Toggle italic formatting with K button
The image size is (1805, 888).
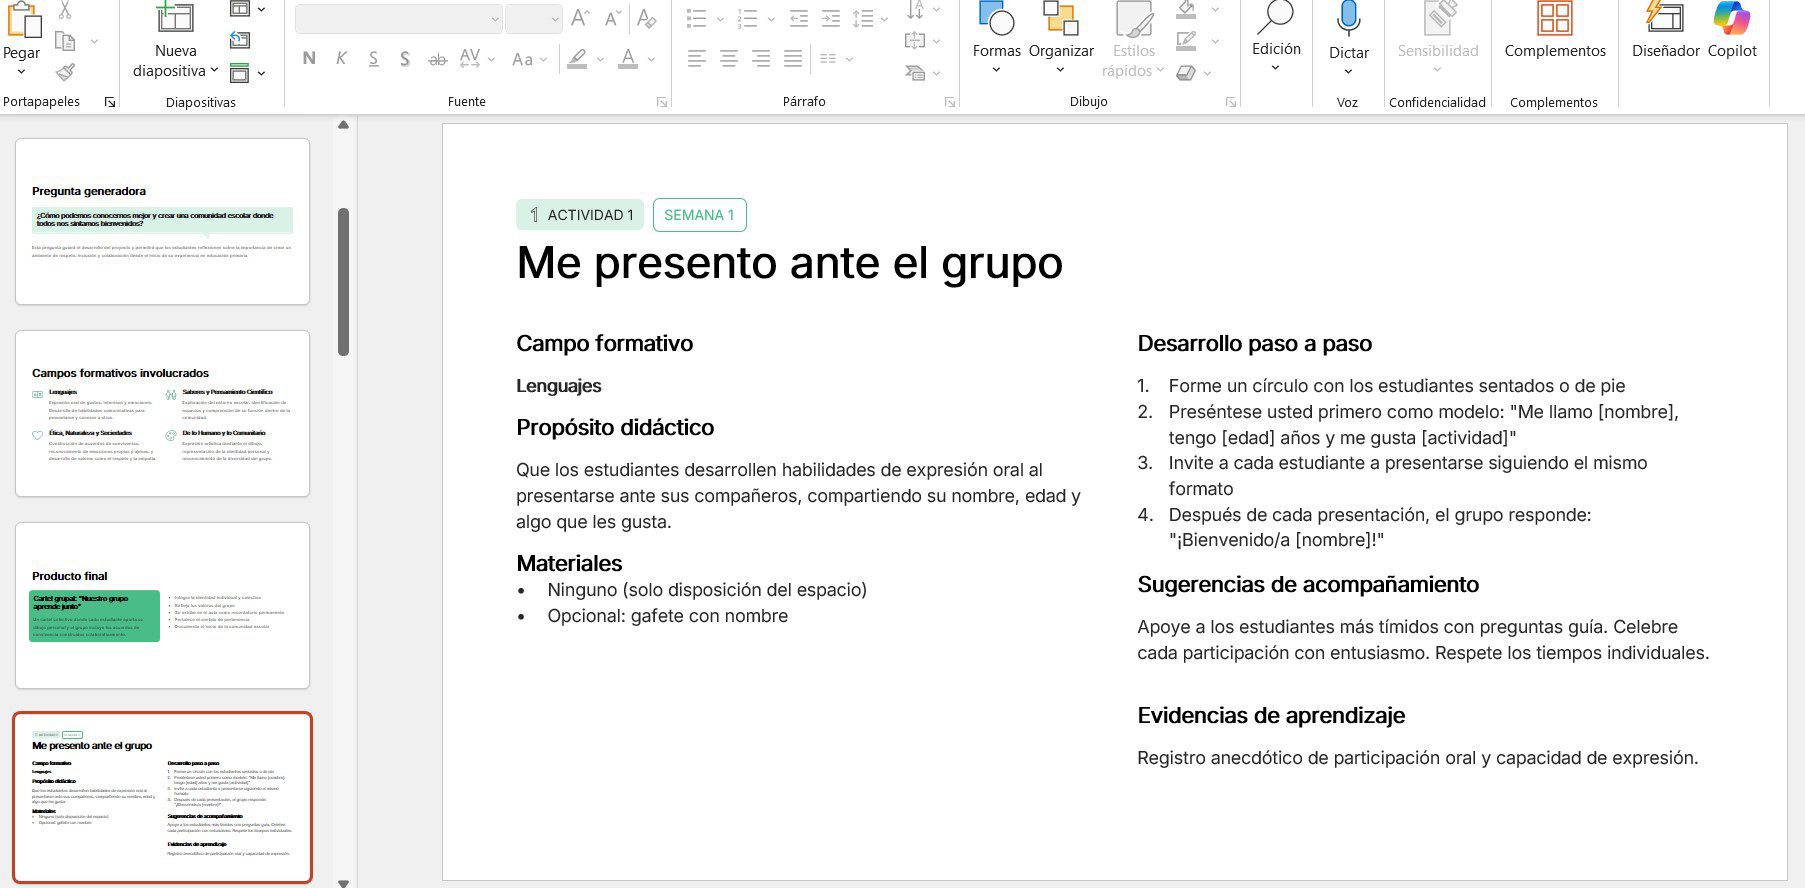[x=341, y=59]
